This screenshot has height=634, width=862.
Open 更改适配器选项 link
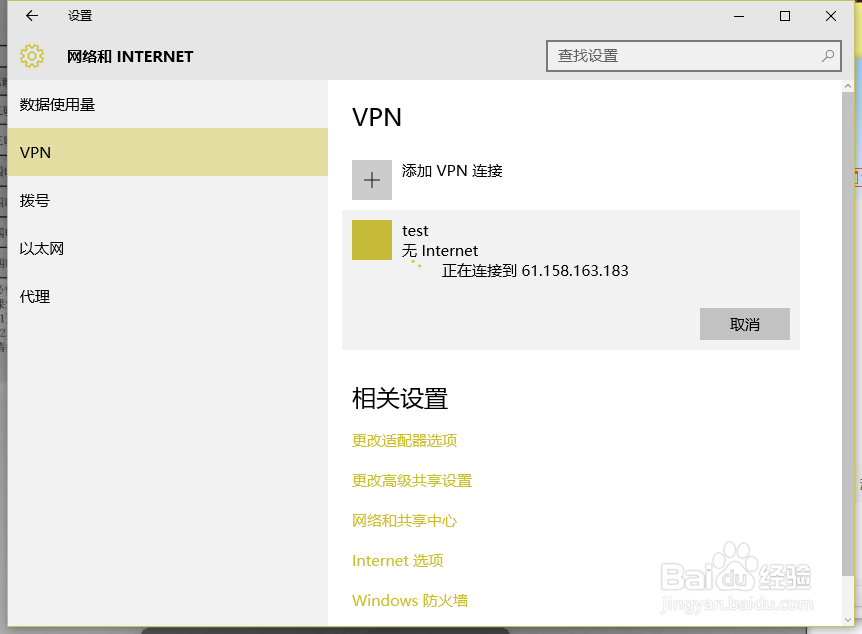point(405,440)
